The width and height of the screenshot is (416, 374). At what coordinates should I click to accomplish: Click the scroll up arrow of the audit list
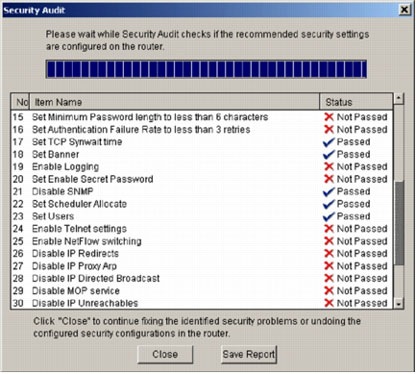pyautogui.click(x=399, y=98)
